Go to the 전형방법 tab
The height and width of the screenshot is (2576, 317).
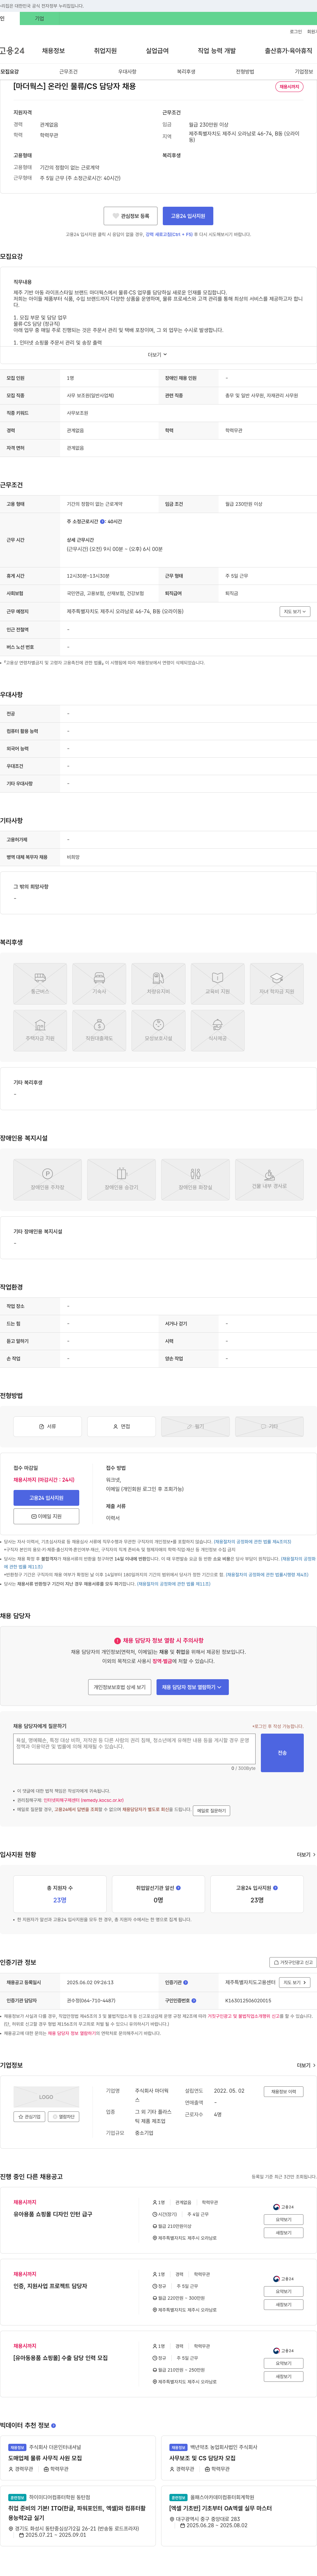[245, 72]
